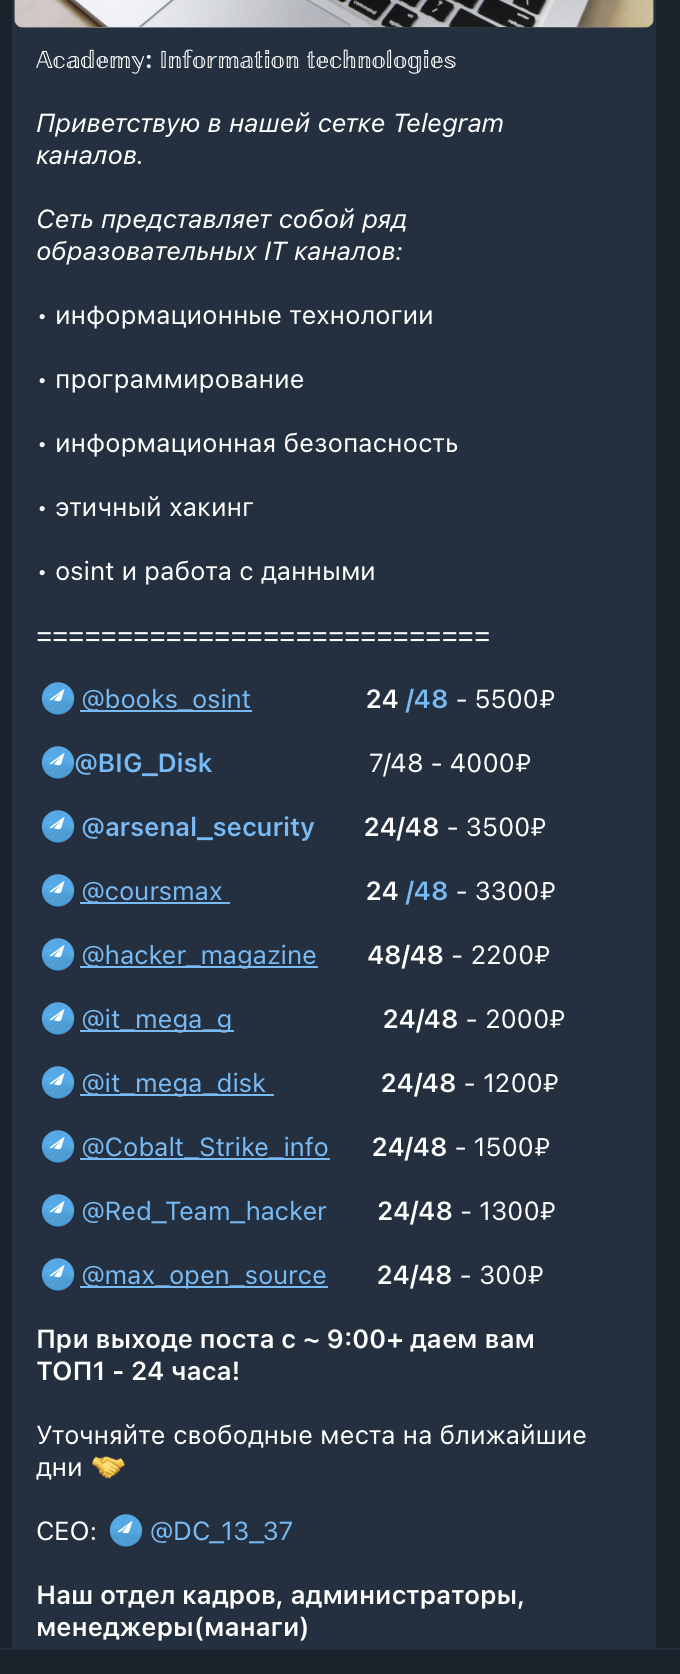Click Telegram icon beside @coursmax
Viewport: 680px width, 1674px height.
(x=58, y=891)
